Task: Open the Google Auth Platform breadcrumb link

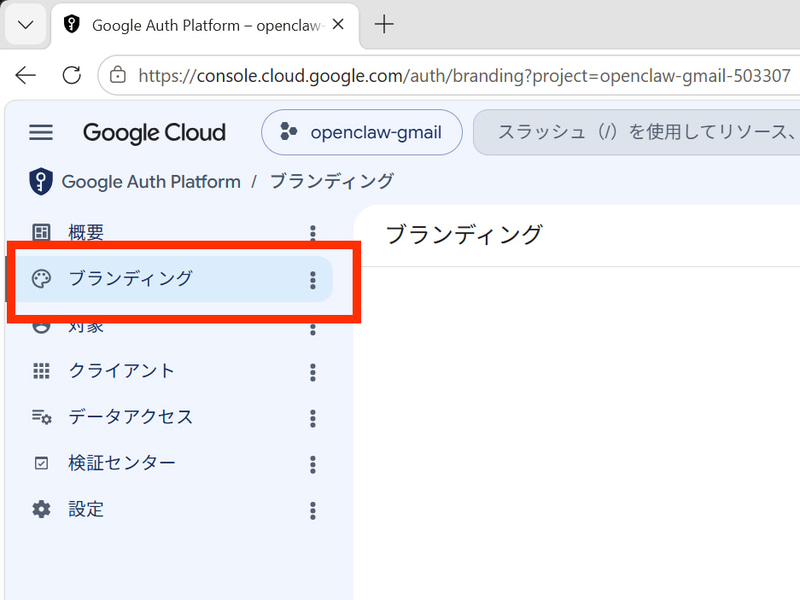Action: coord(151,182)
